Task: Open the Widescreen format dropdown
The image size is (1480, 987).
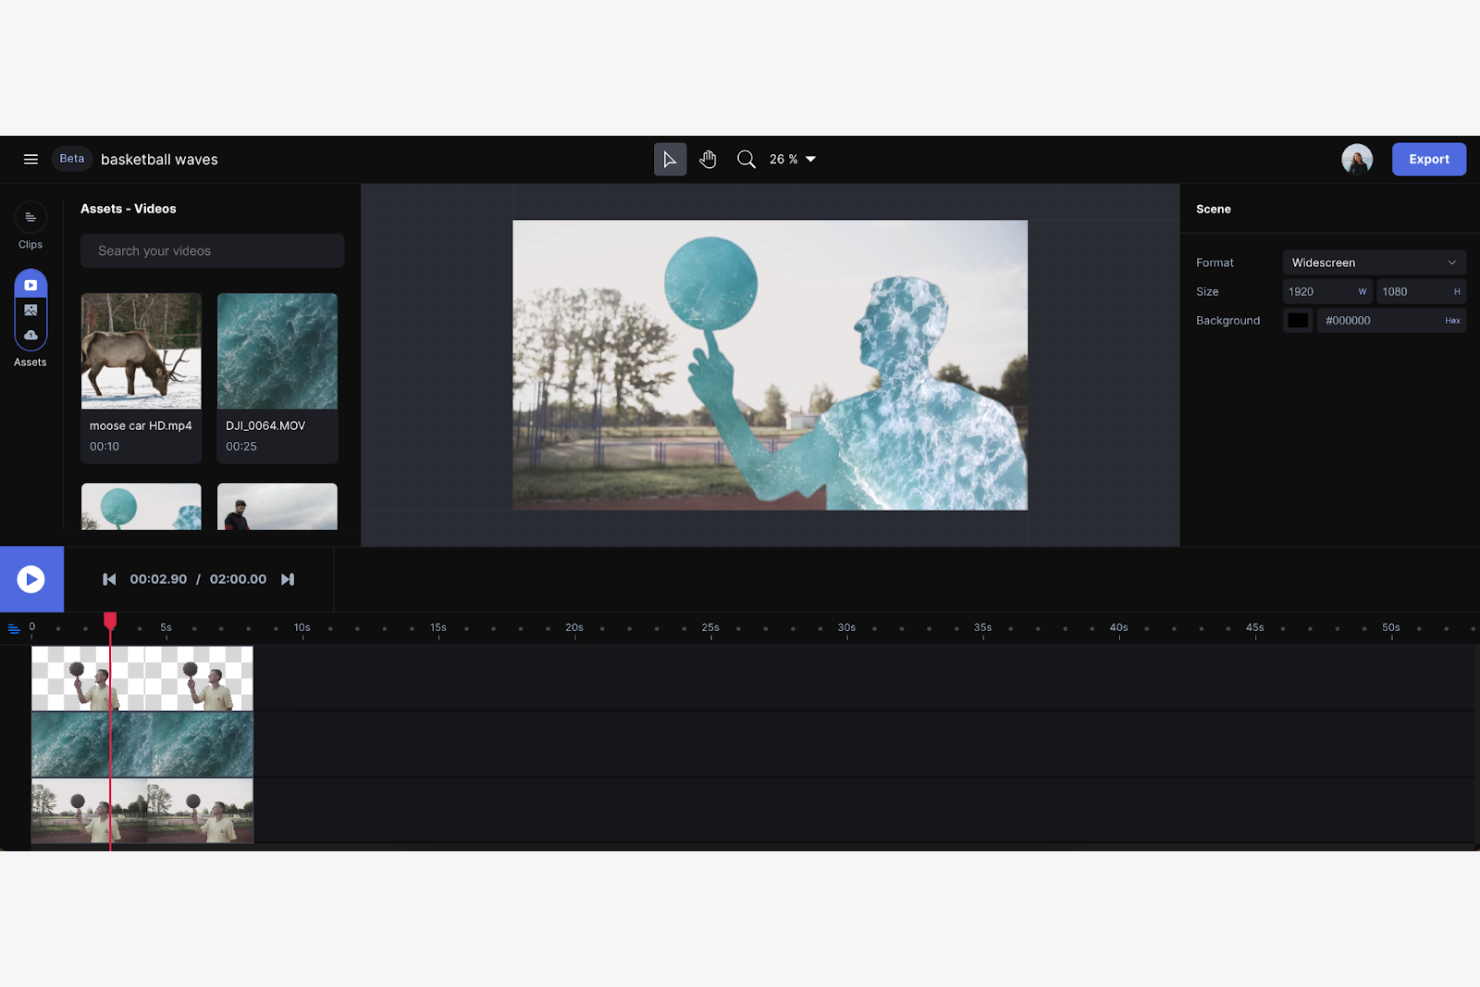Action: [x=1373, y=262]
